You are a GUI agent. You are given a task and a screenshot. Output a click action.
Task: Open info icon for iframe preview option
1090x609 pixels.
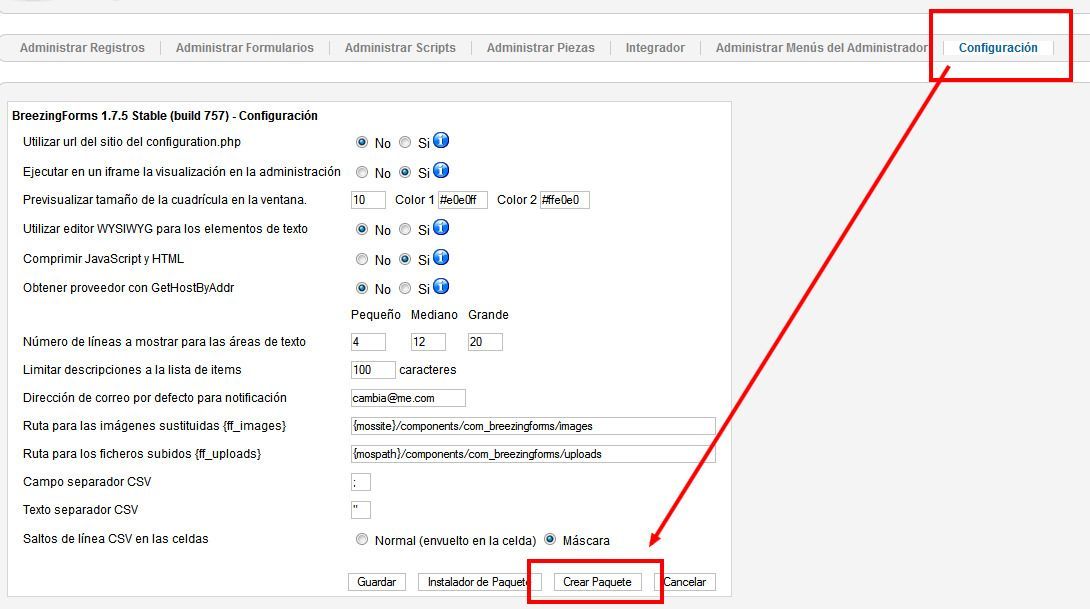click(x=441, y=170)
